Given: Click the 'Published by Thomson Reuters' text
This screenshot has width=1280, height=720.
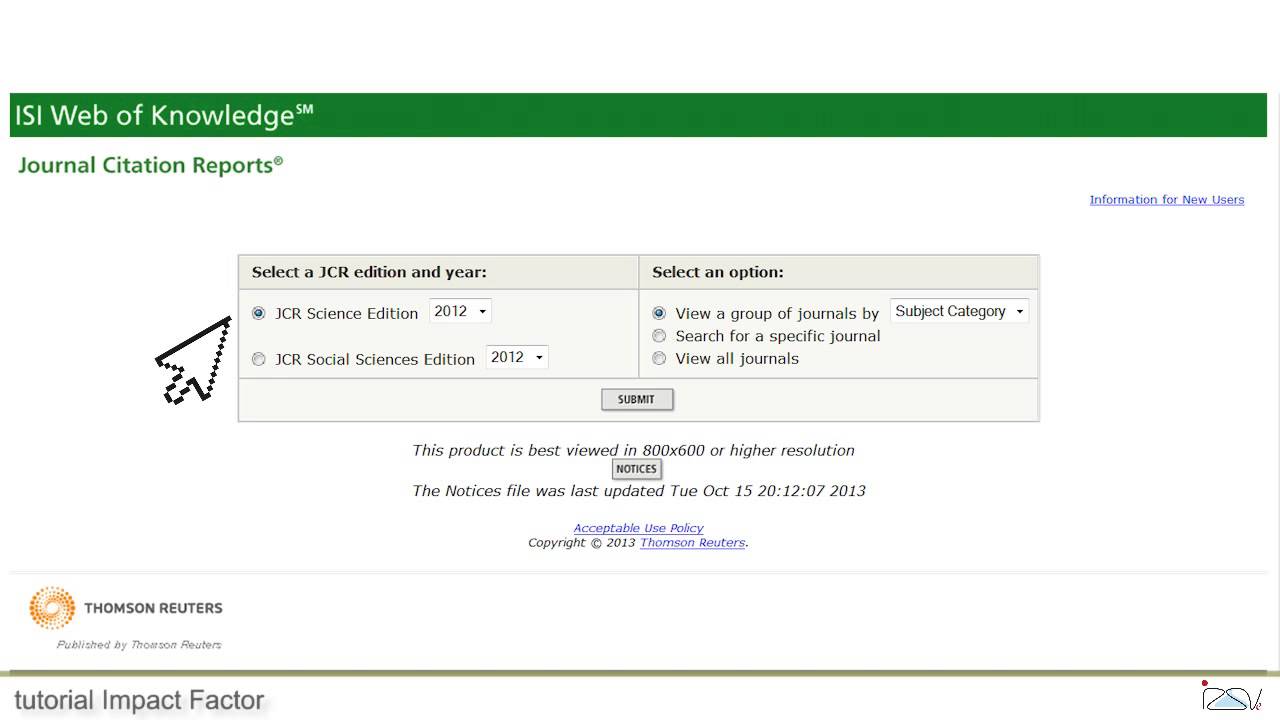Looking at the screenshot, I should tap(139, 645).
